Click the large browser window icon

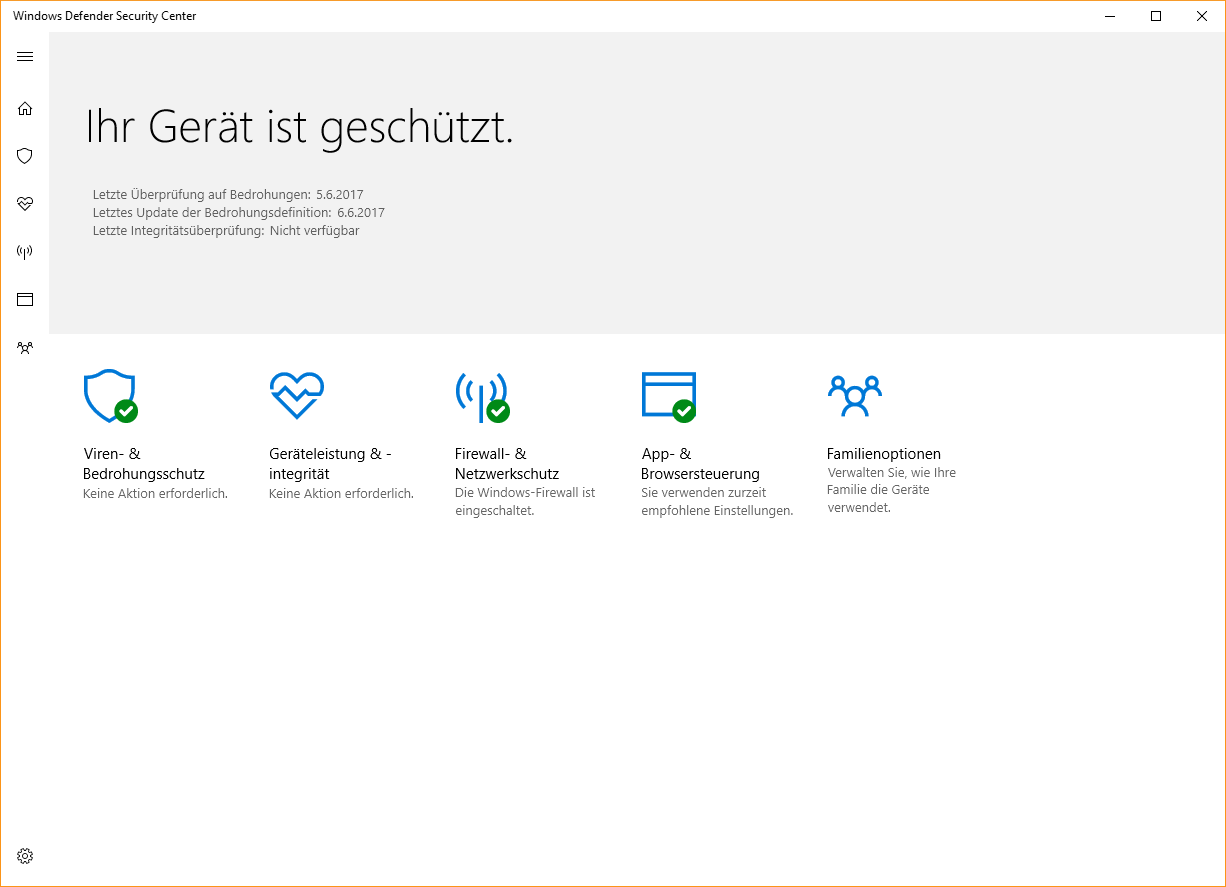click(x=669, y=396)
